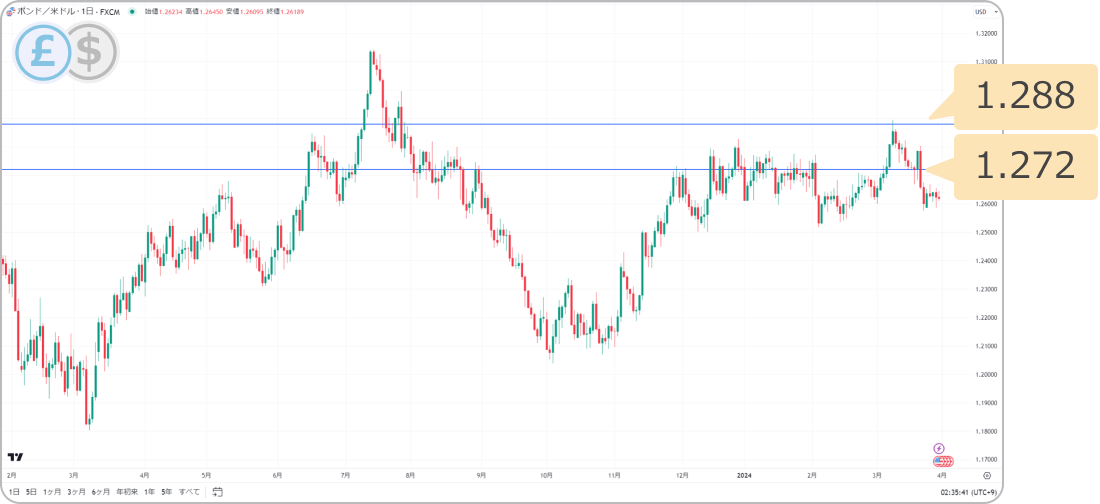Screen dimensions: 1100x504
Task: Select the 3ヶ月 time range
Action: pyautogui.click(x=76, y=491)
